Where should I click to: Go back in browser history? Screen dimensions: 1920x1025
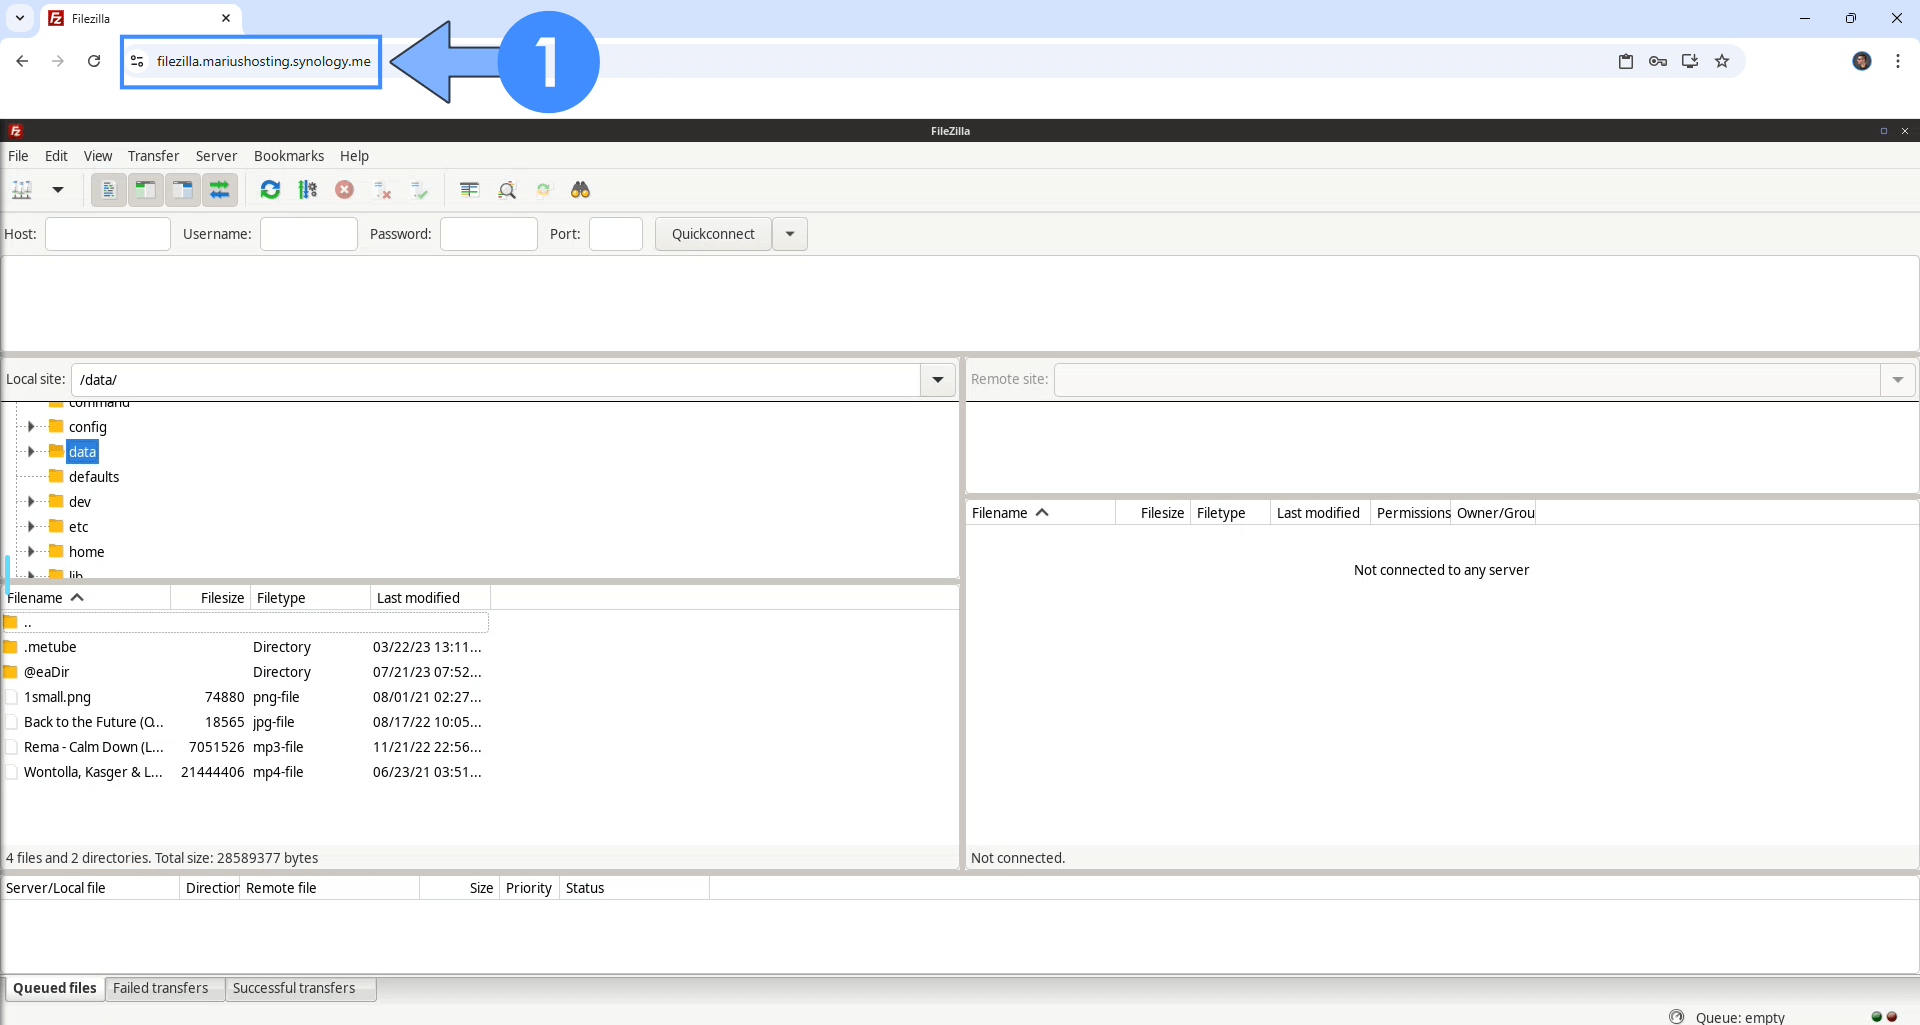[x=22, y=62]
